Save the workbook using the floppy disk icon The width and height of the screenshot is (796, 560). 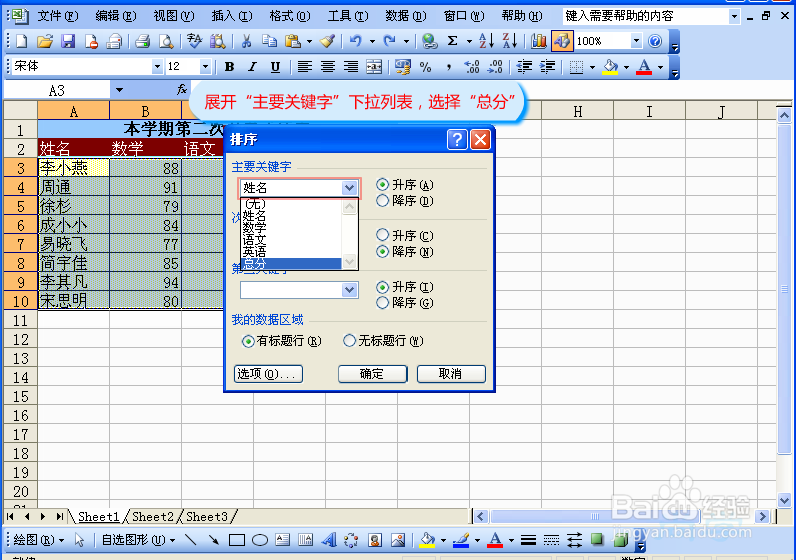pos(68,41)
